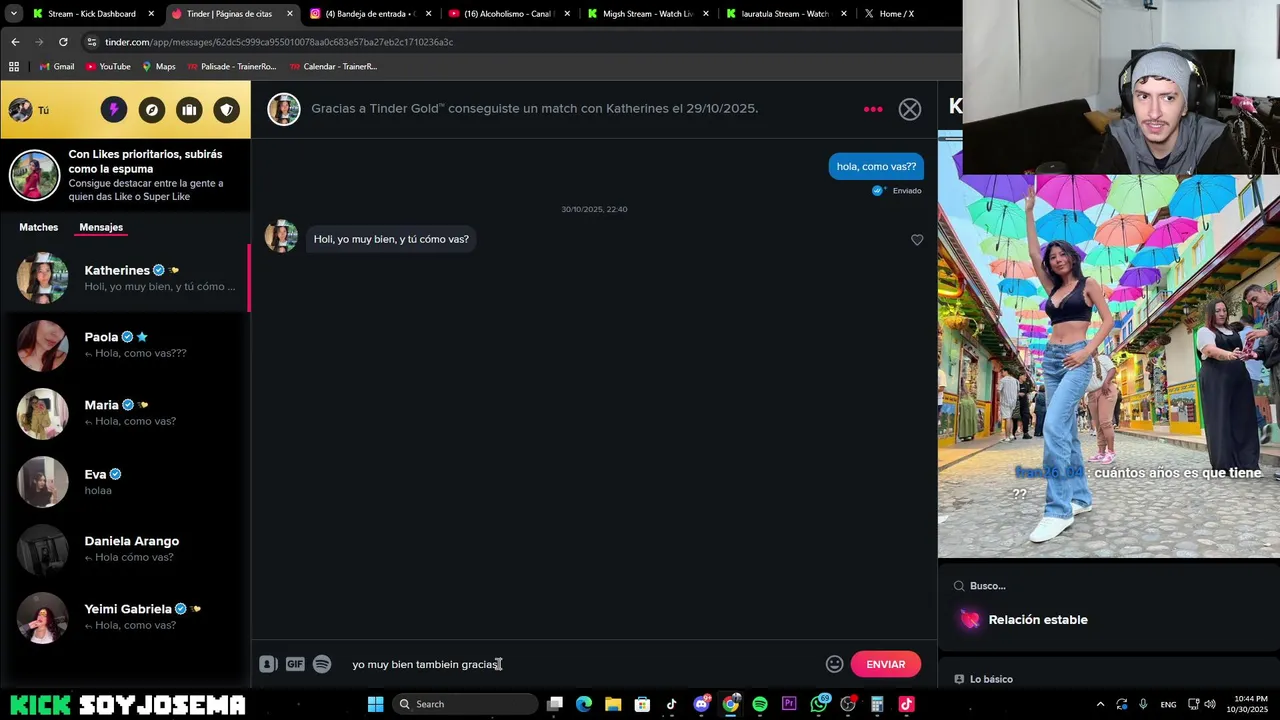
Task: Open Spotify from taskbar
Action: pos(760,704)
